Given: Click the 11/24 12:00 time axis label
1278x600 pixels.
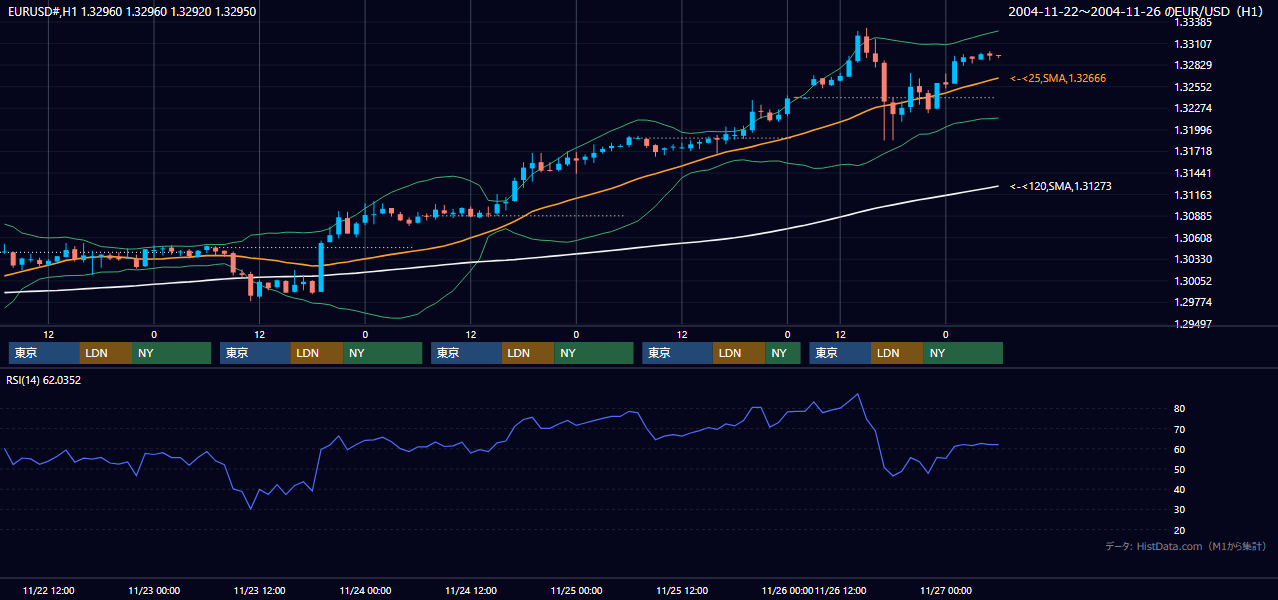Looking at the screenshot, I should pyautogui.click(x=471, y=590).
